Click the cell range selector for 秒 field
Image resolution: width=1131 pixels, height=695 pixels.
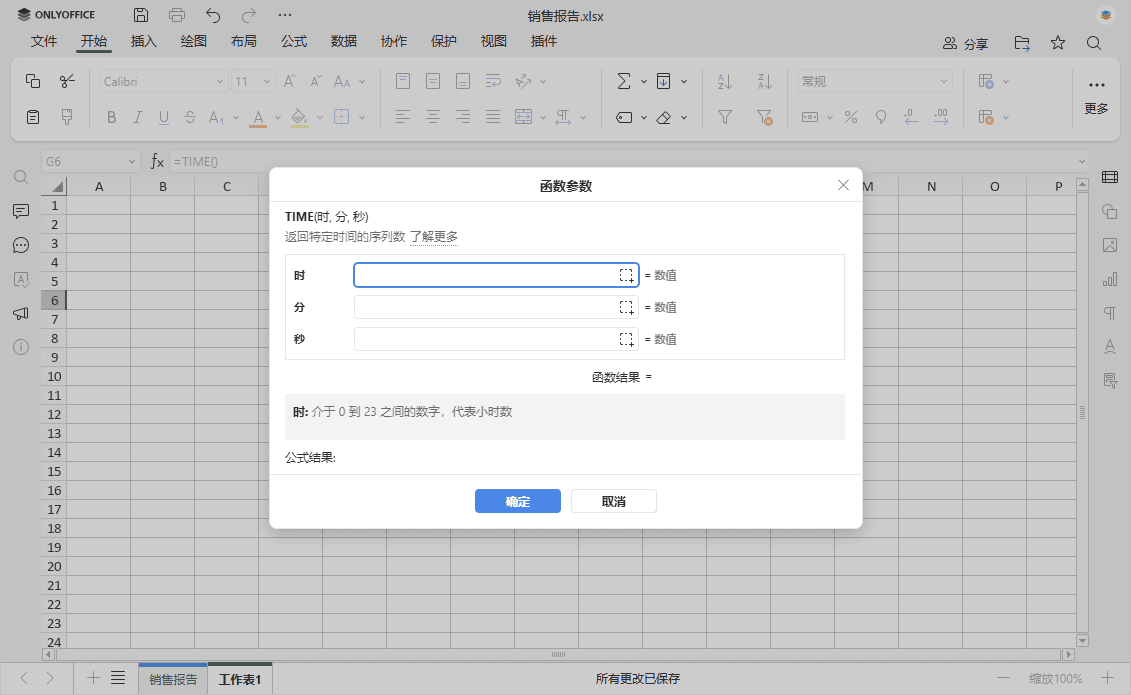626,339
